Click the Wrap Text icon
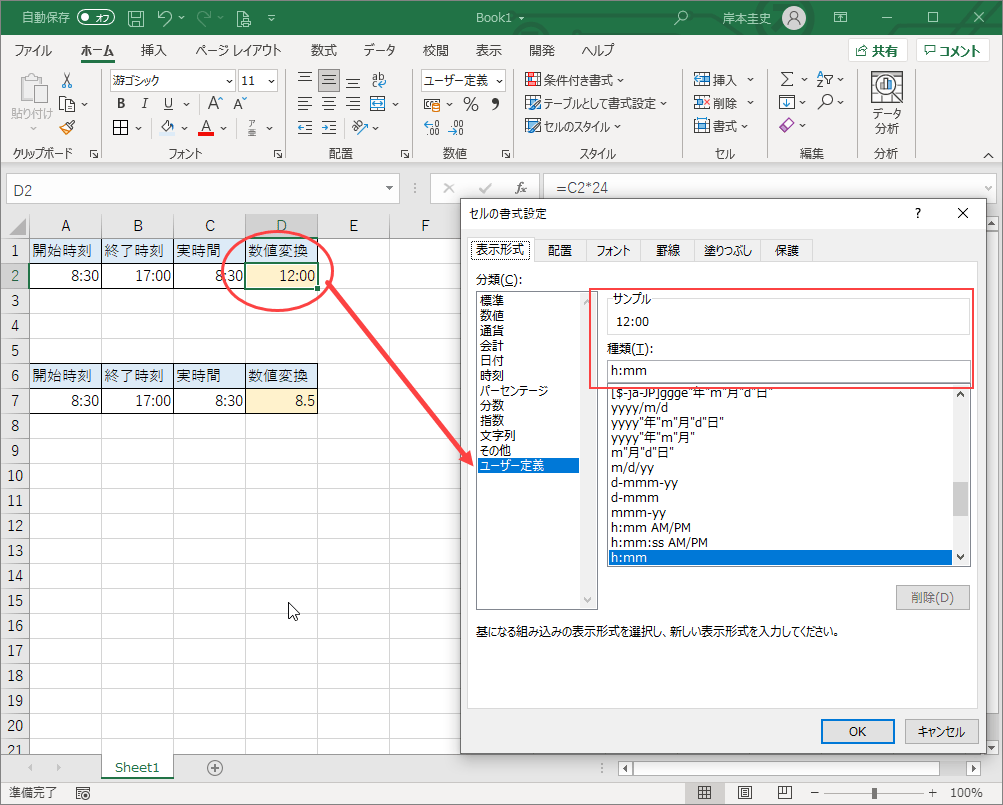The image size is (1003, 805). (x=378, y=80)
